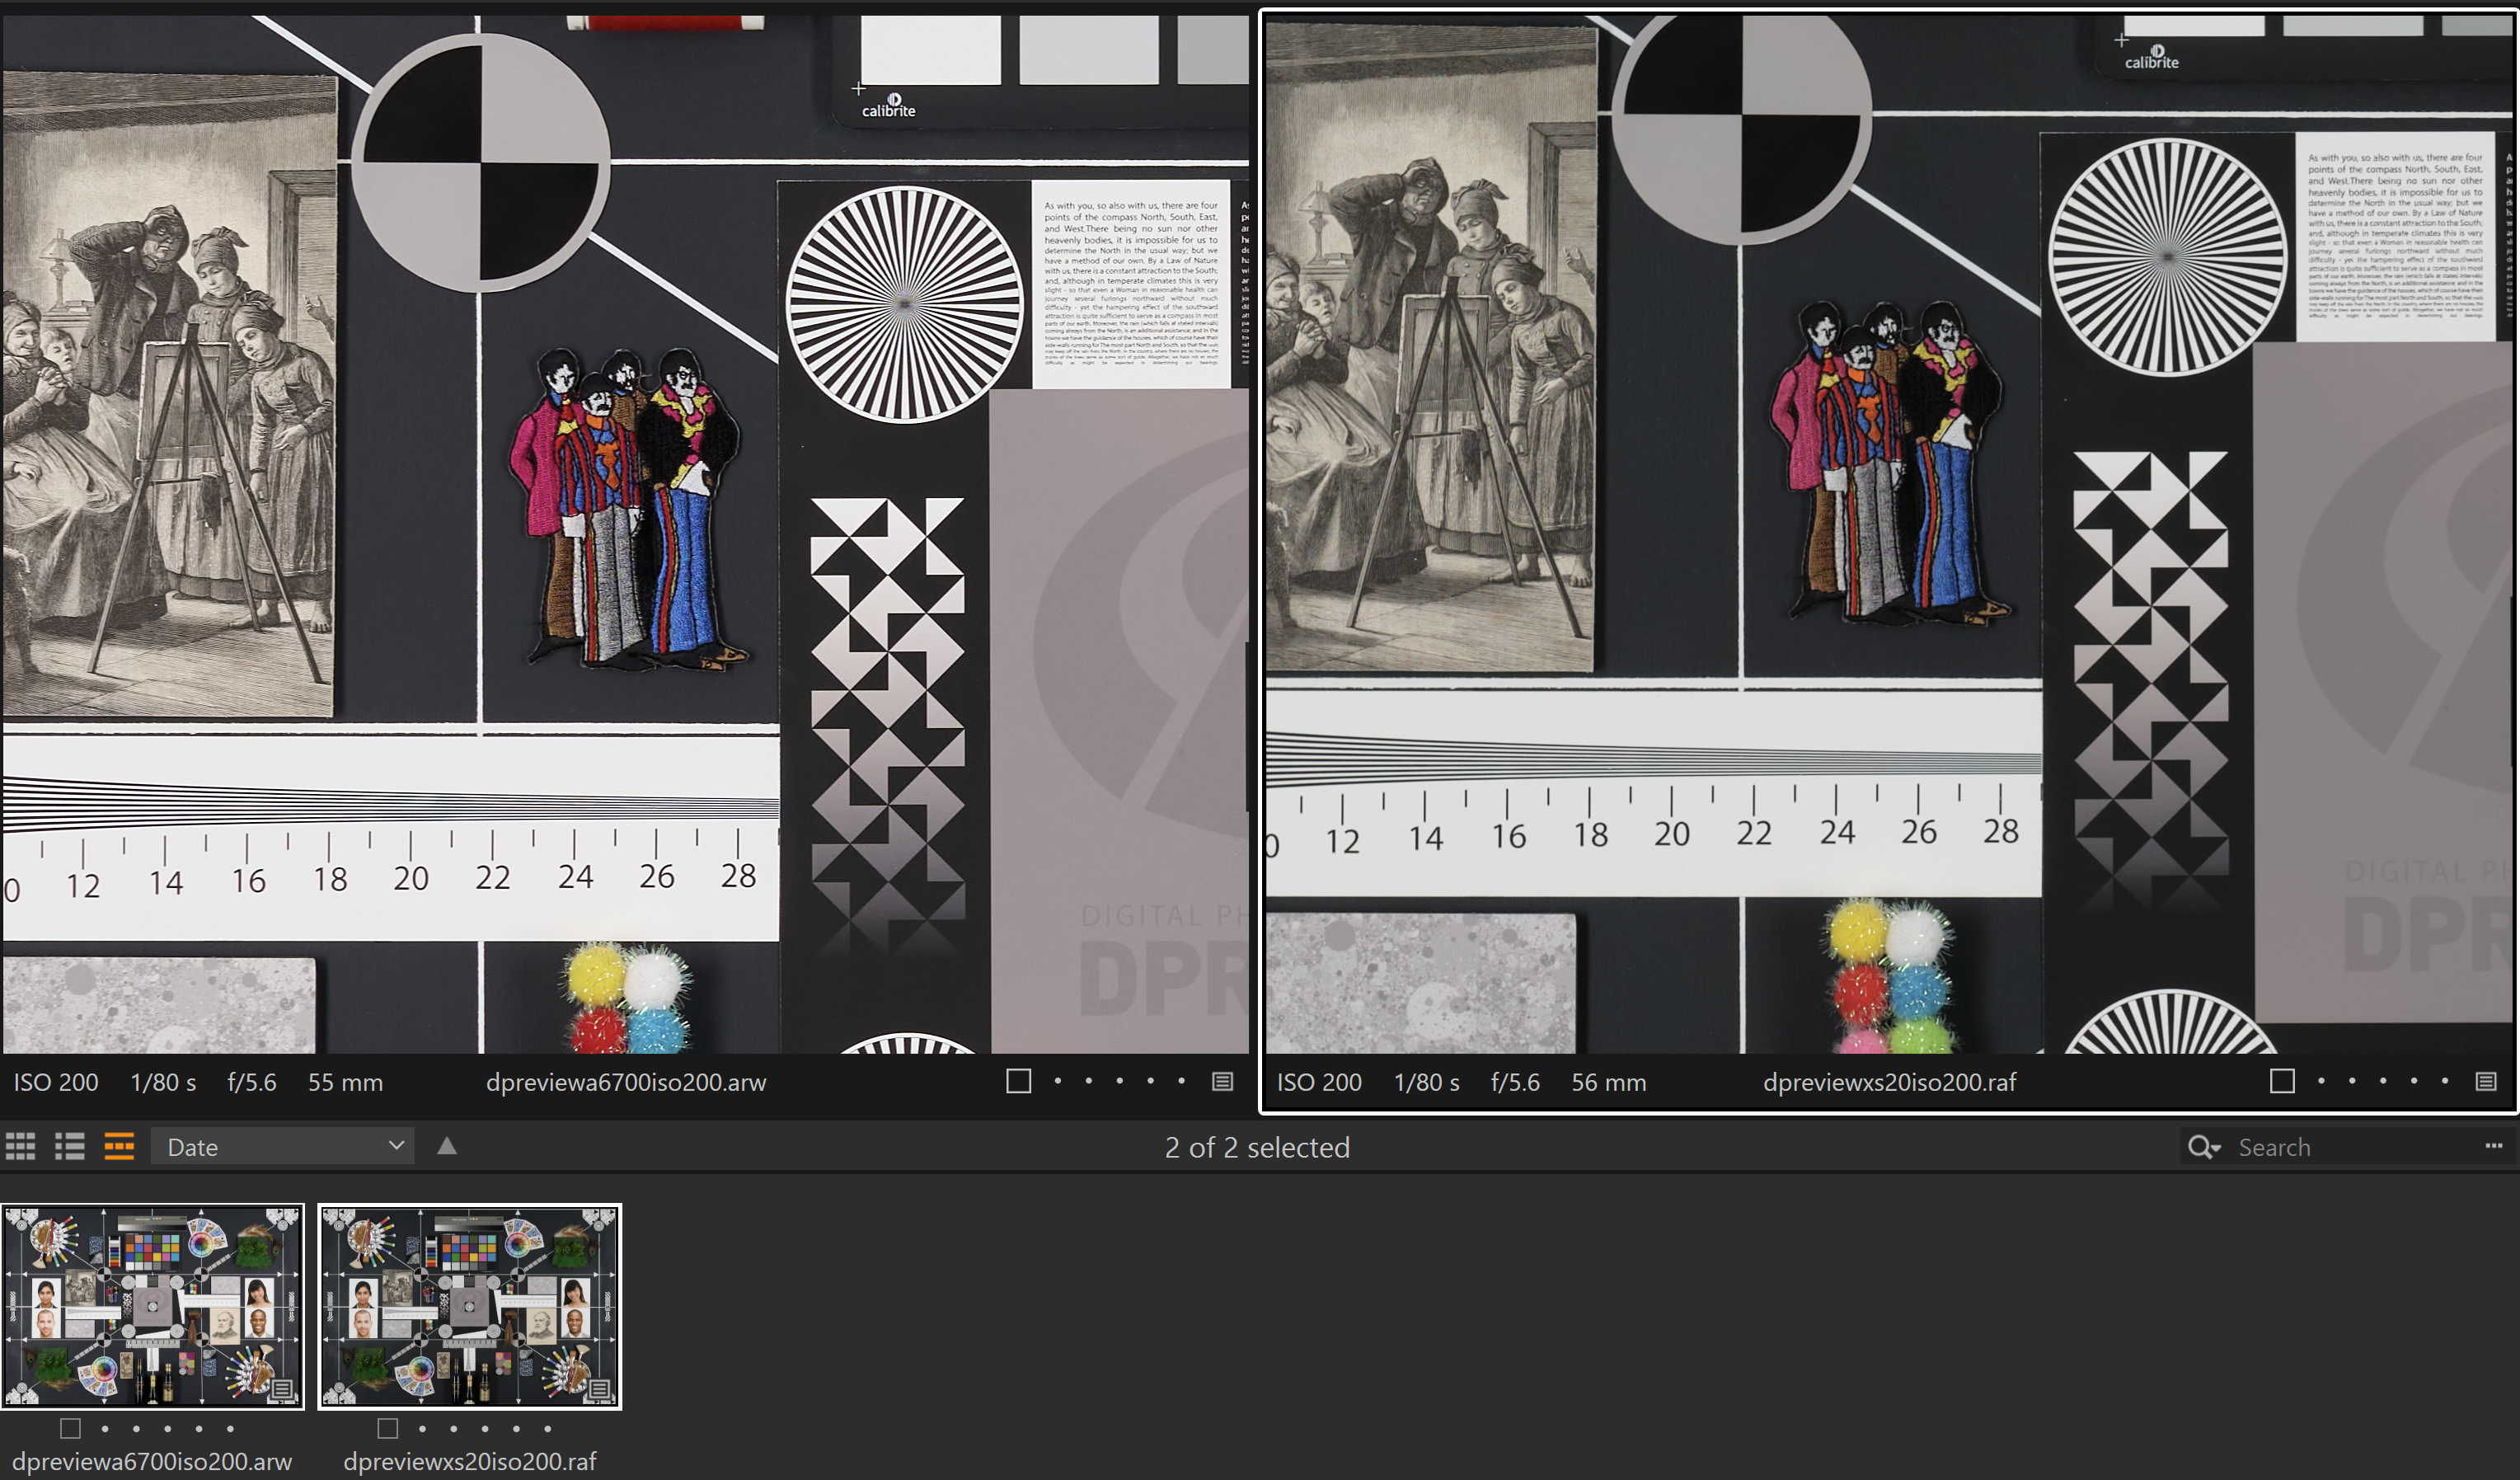Rate xs20 thumbnail three stars
Viewport: 2520px width, 1480px height.
(485, 1428)
